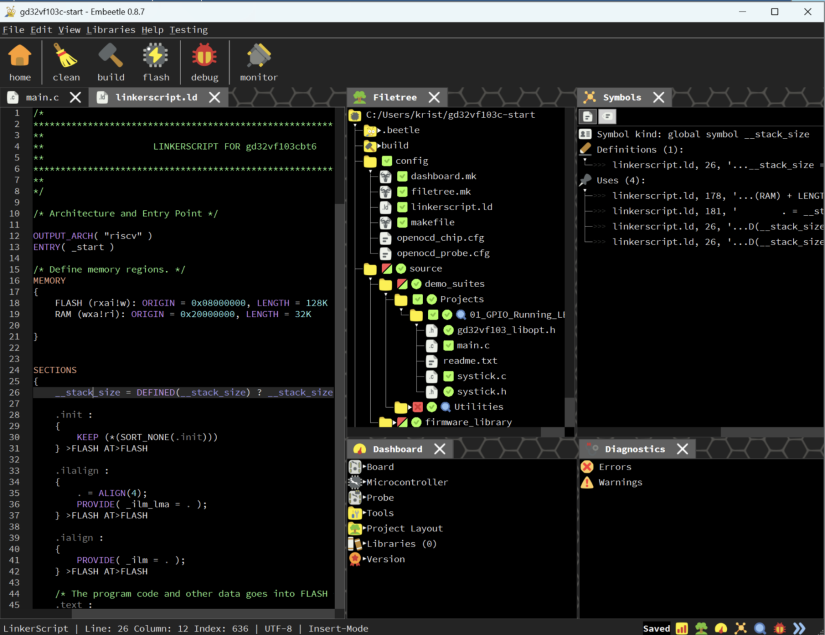Viewport: 825px width, 635px height.
Task: Click the chart icon next to Saved
Action: click(x=681, y=628)
